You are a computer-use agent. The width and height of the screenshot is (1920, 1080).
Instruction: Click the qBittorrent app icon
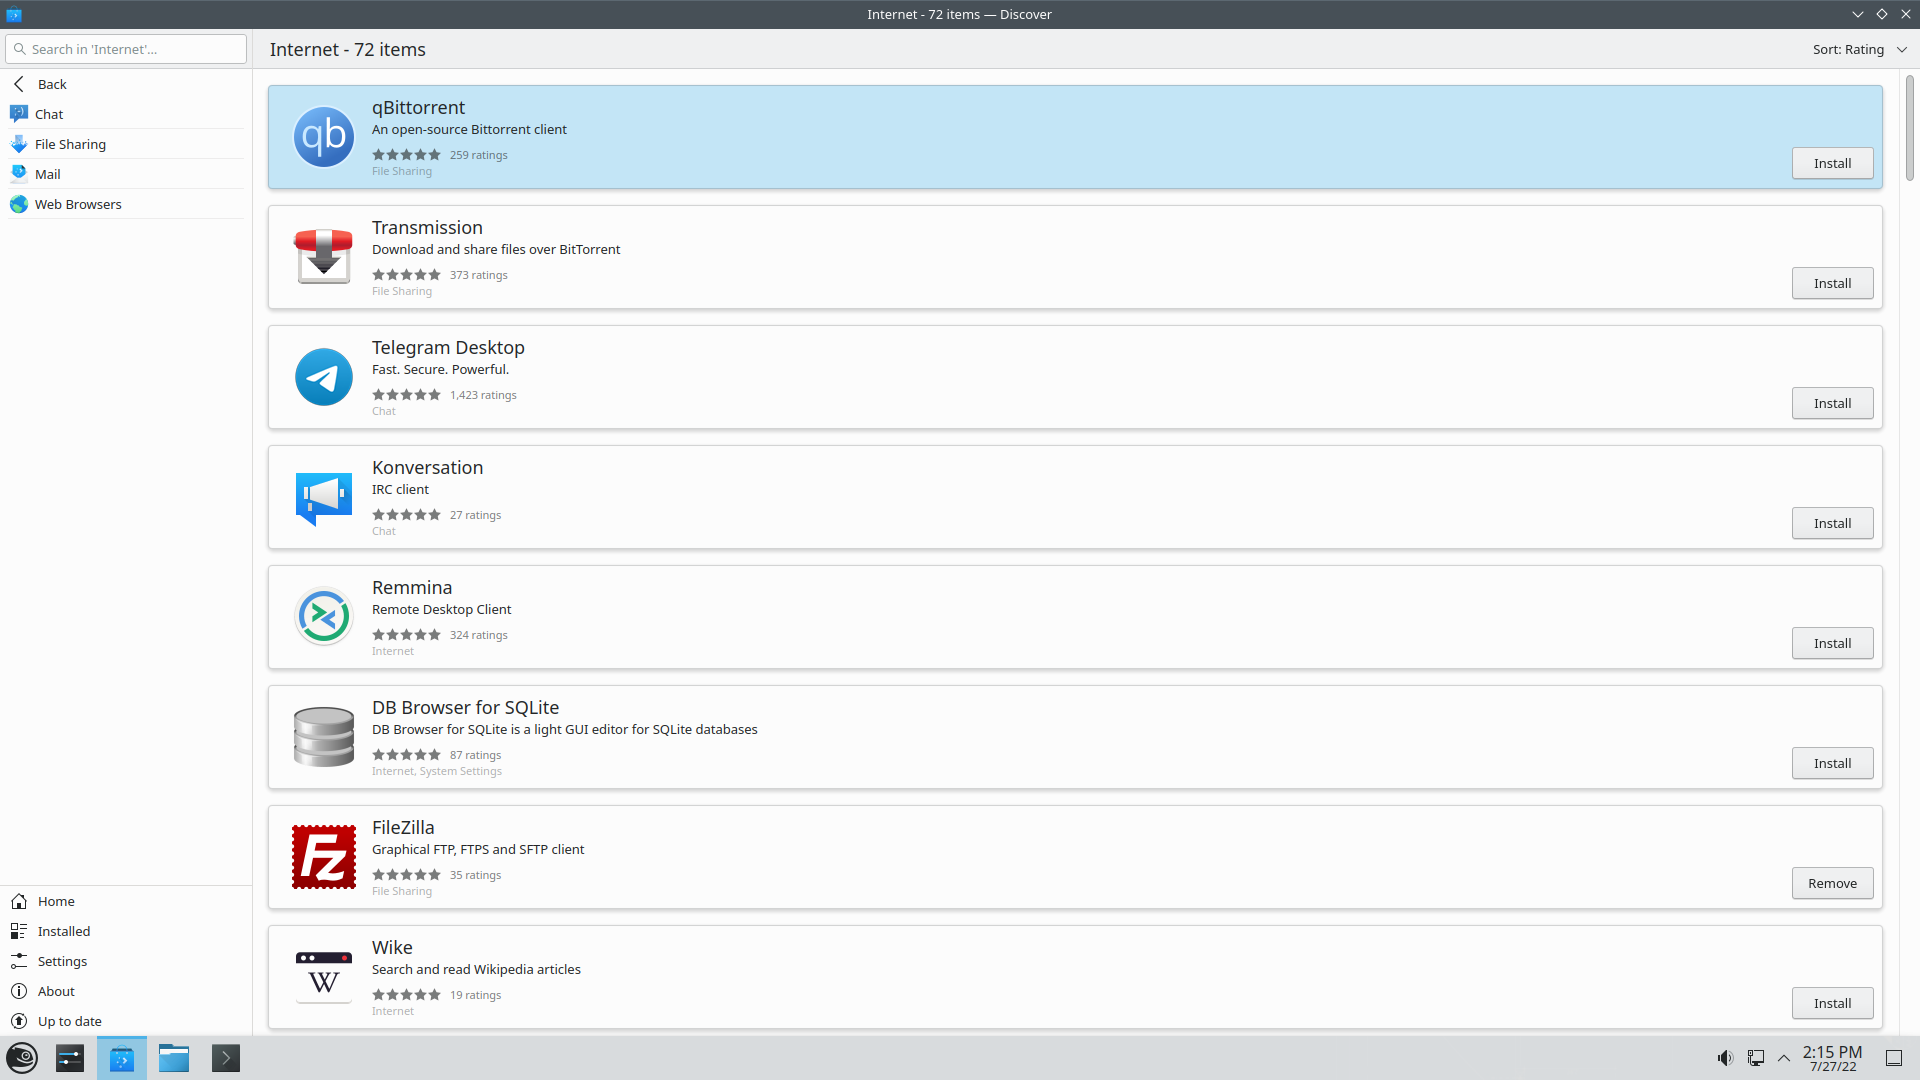coord(323,137)
